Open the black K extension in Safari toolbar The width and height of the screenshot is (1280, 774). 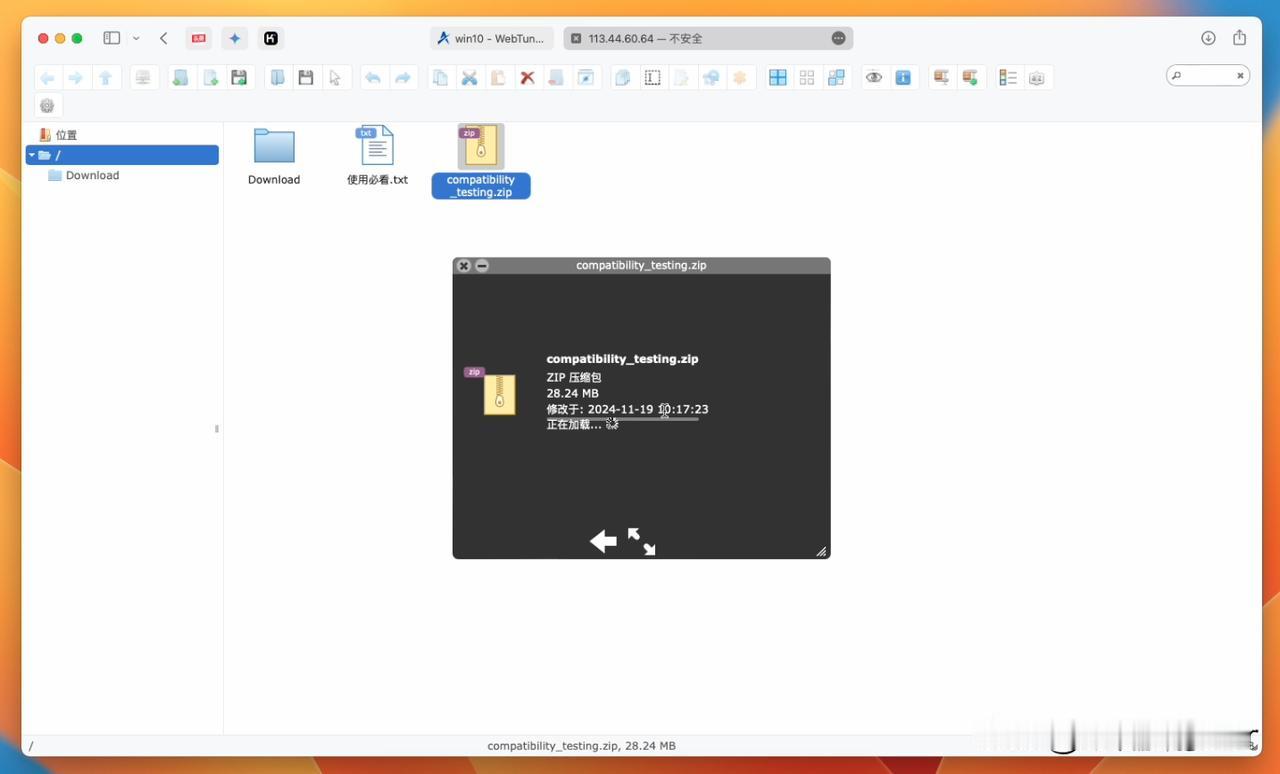click(x=271, y=39)
